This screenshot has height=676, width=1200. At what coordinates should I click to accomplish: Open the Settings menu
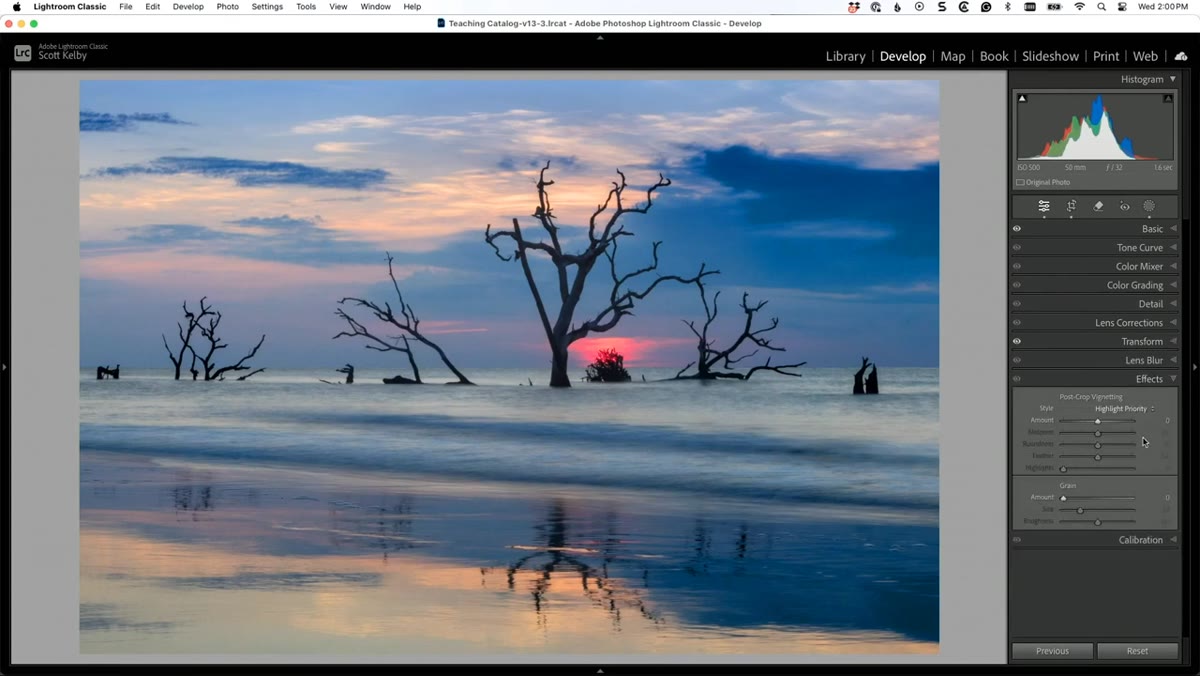267,7
